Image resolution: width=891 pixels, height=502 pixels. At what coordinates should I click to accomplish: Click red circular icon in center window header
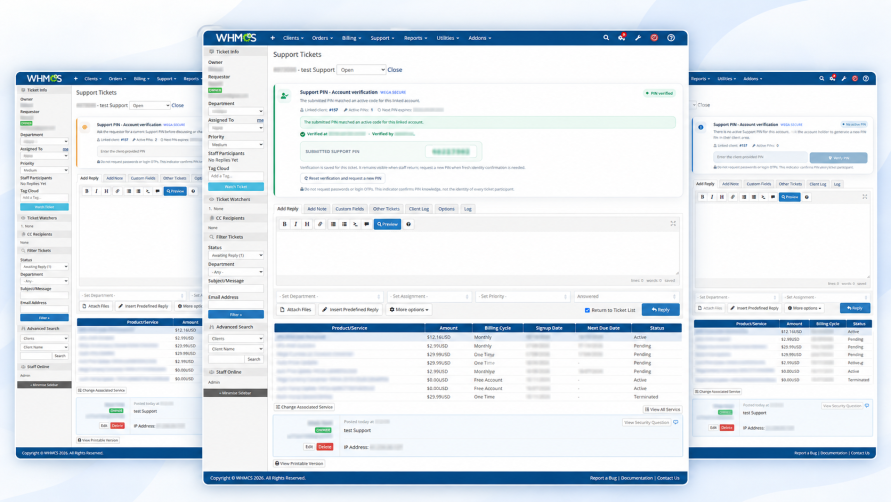point(654,38)
